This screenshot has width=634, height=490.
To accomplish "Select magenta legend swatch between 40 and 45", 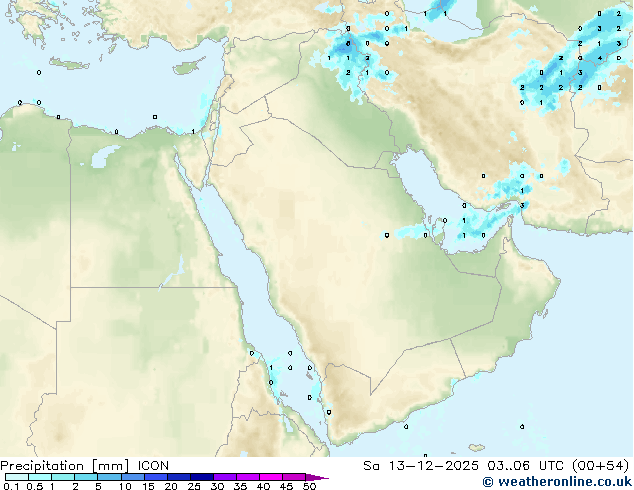I will coord(271,477).
